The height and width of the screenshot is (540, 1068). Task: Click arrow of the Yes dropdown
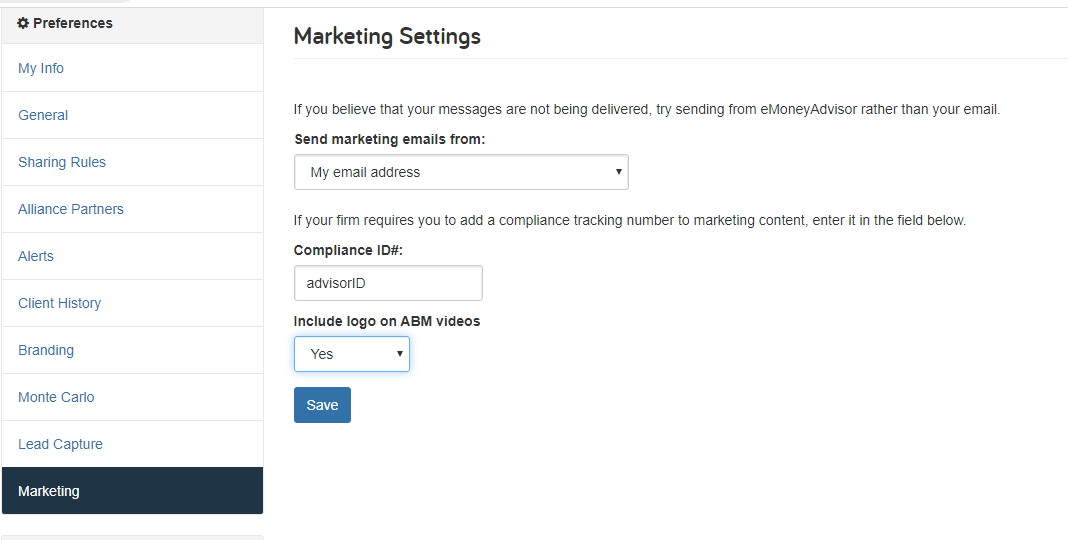(400, 353)
